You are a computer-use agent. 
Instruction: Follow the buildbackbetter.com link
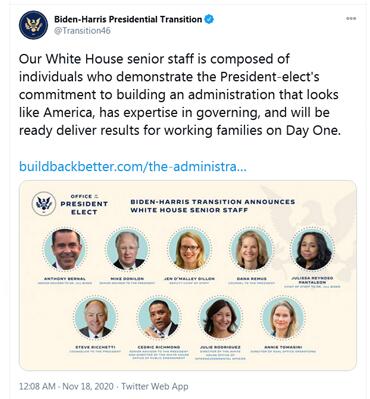pyautogui.click(x=133, y=166)
